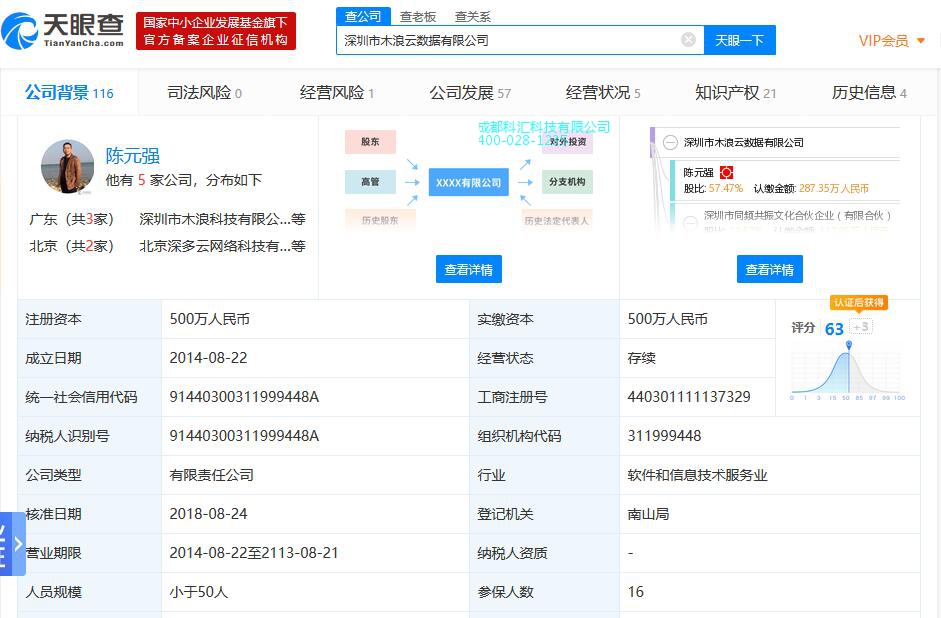The image size is (941, 618).
Task: Click the 小于50人 staff size value
Action: (x=199, y=592)
